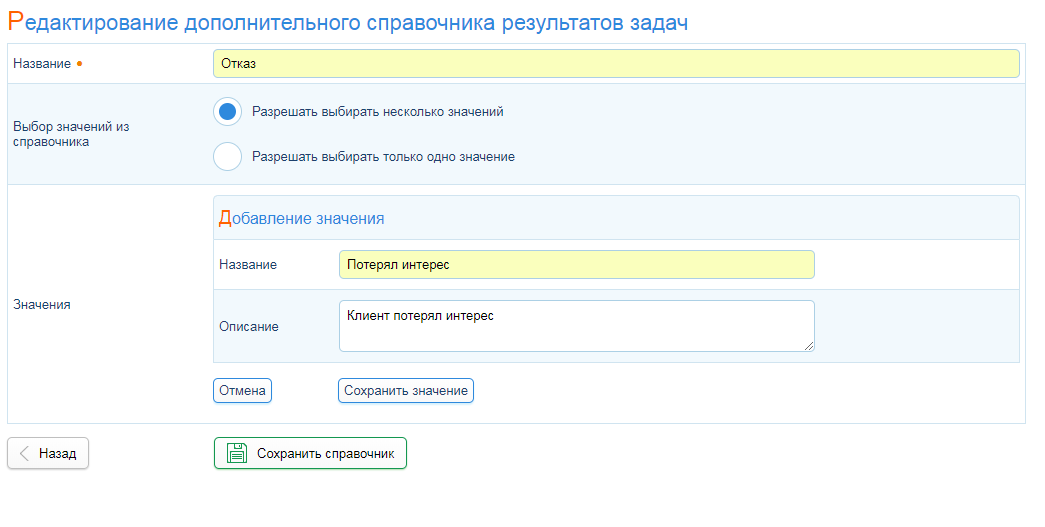Click the page title 'Редактирование дополнительного справочника'

[x=348, y=22]
